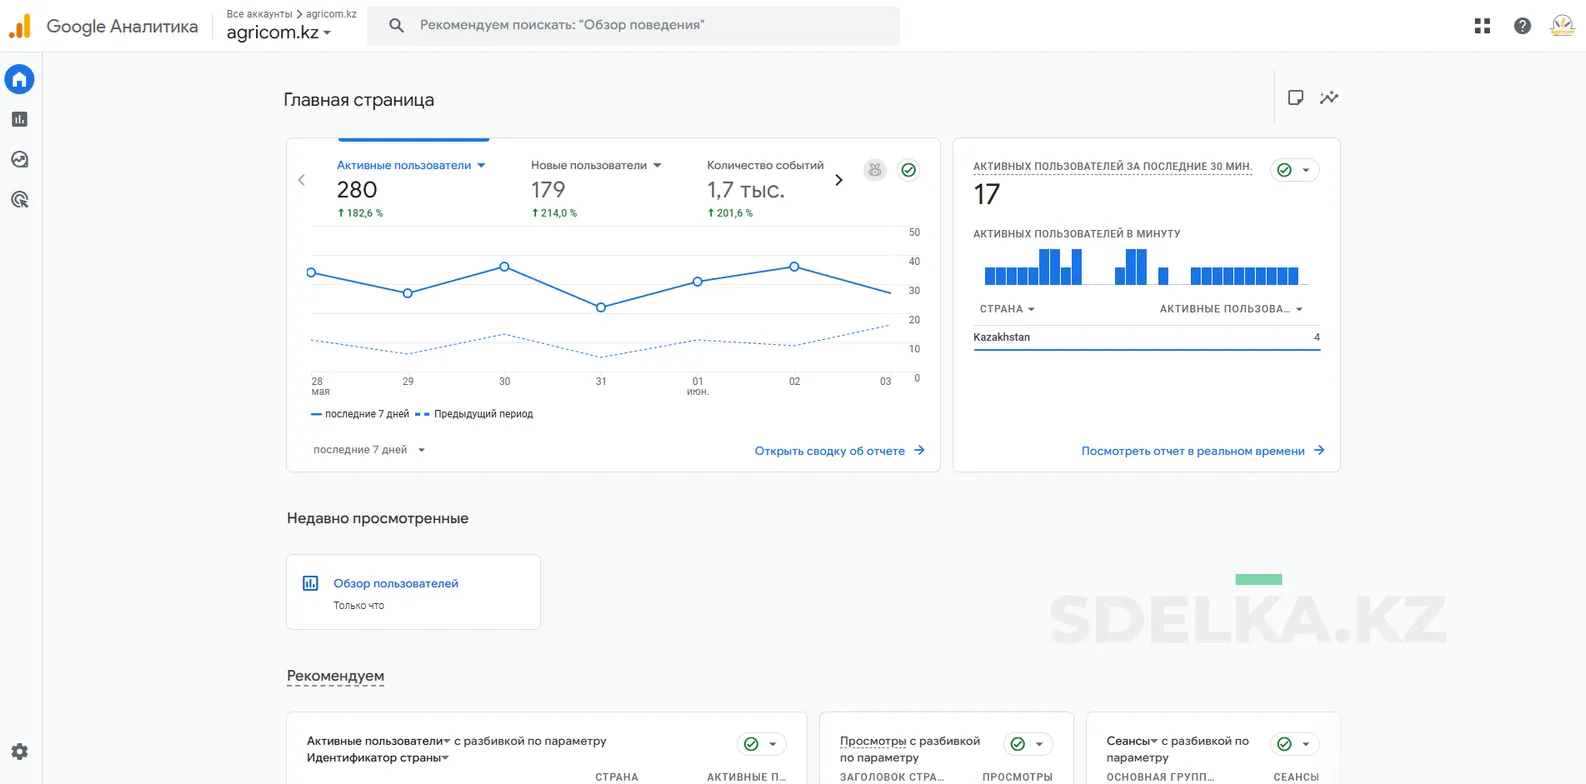Click the arrow next to realtime report link
The image size is (1586, 784).
tap(1319, 451)
